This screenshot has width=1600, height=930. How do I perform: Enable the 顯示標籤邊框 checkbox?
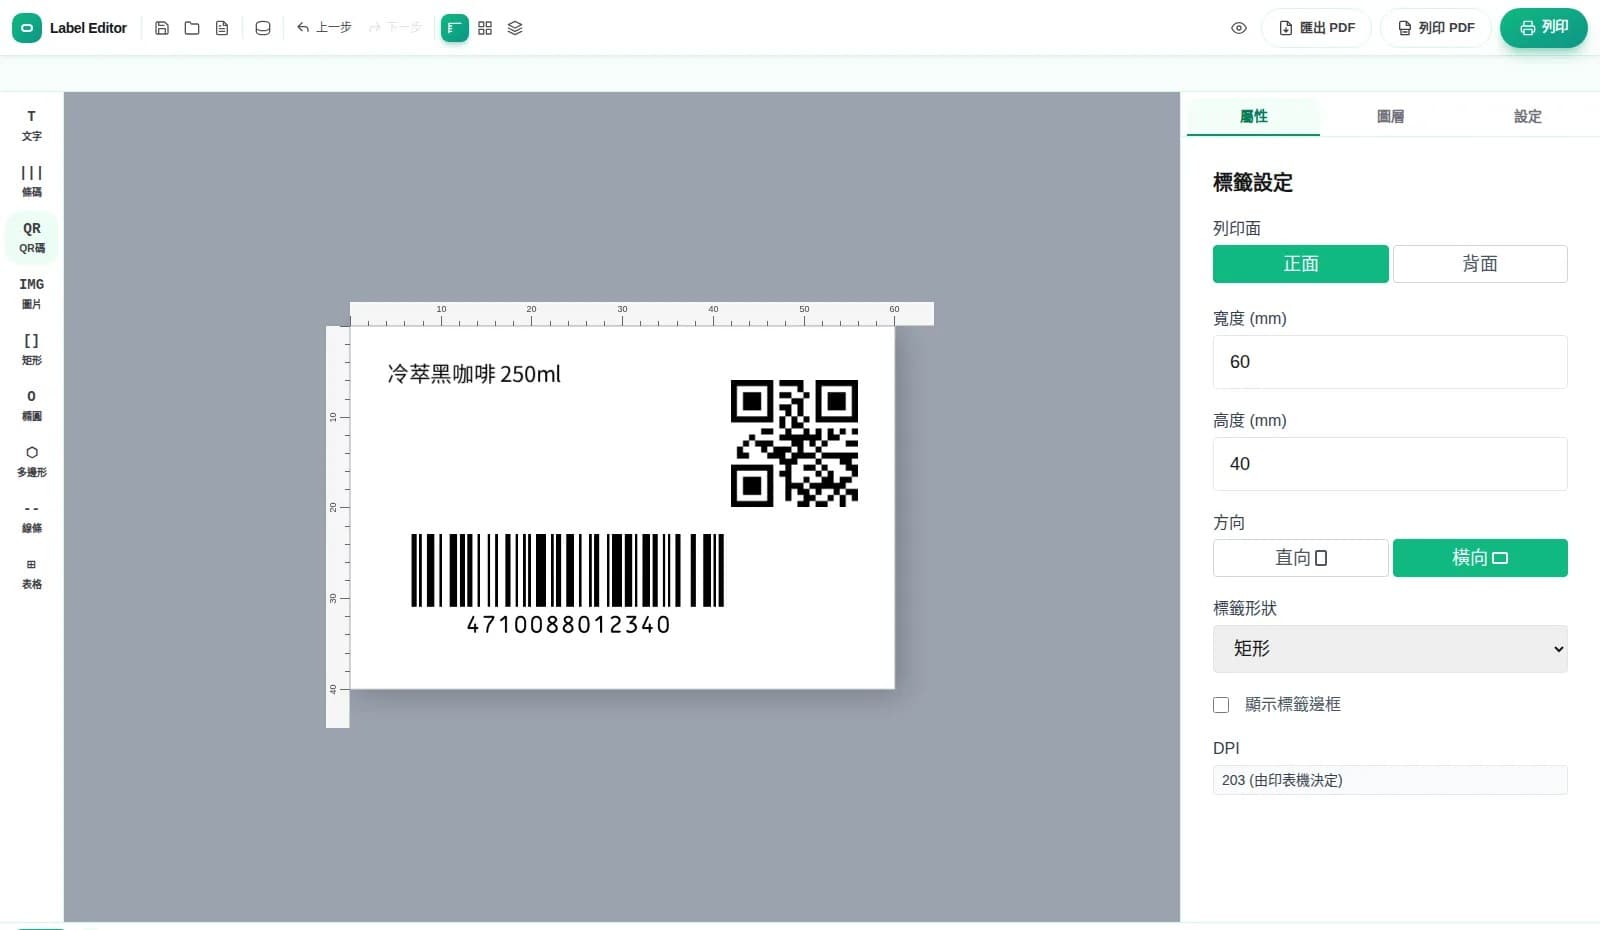[1221, 705]
